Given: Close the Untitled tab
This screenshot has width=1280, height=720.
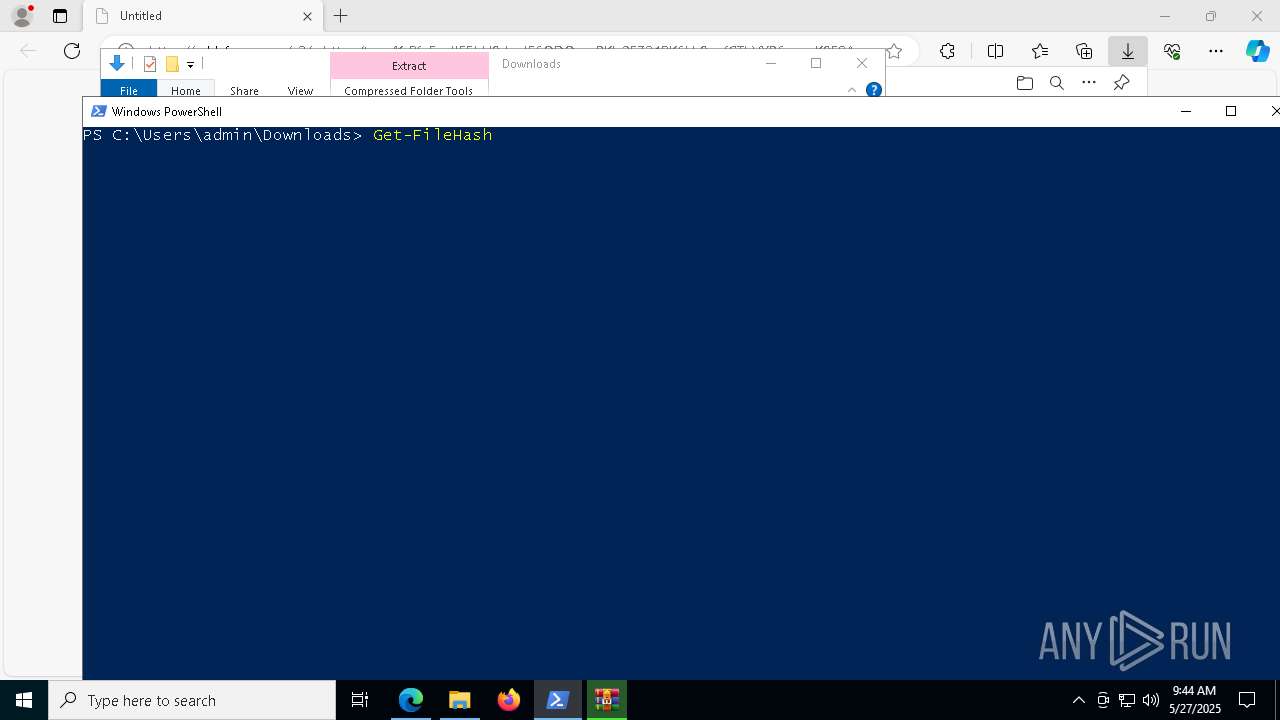Looking at the screenshot, I should coord(307,16).
